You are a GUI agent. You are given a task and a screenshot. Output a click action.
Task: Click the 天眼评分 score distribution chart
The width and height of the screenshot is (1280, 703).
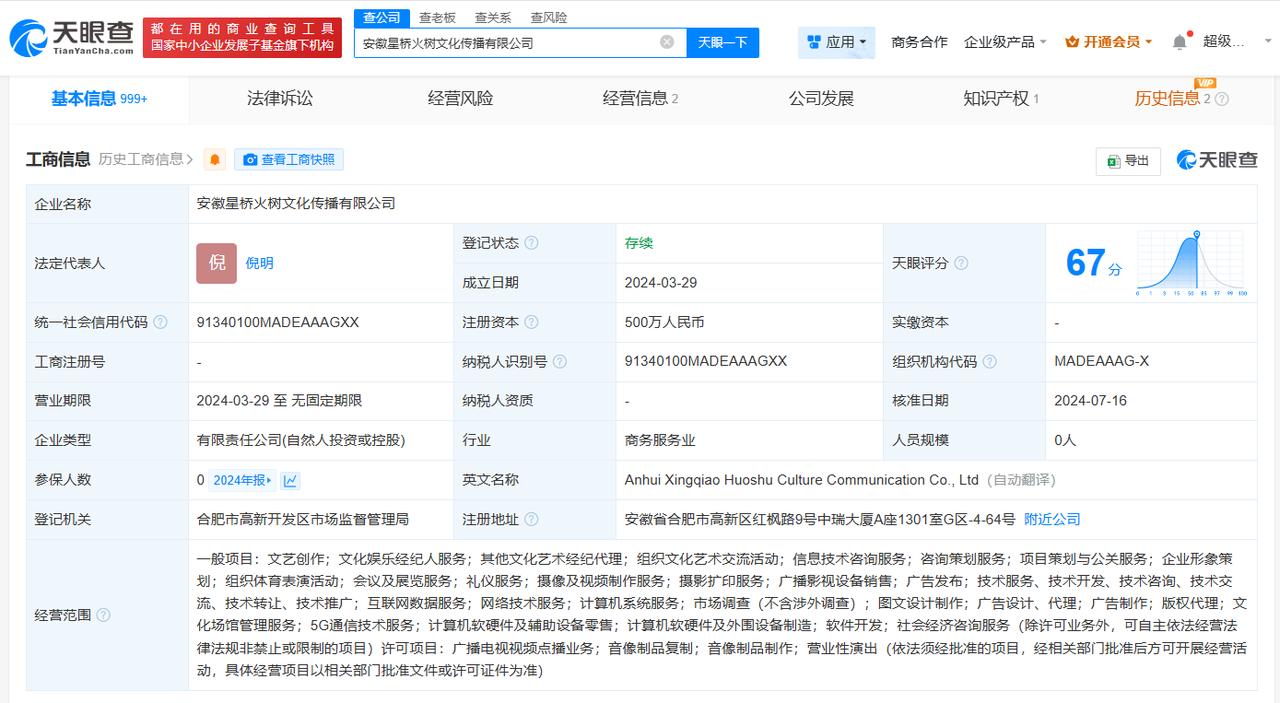[x=1191, y=263]
